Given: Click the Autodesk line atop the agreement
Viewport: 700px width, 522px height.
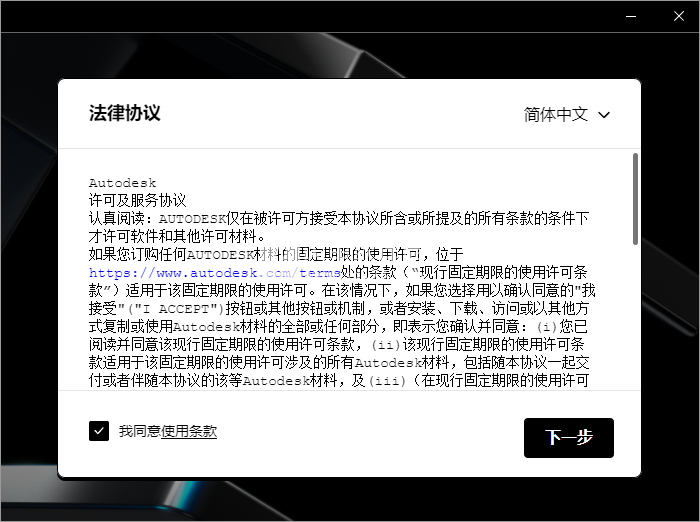Looking at the screenshot, I should (122, 183).
